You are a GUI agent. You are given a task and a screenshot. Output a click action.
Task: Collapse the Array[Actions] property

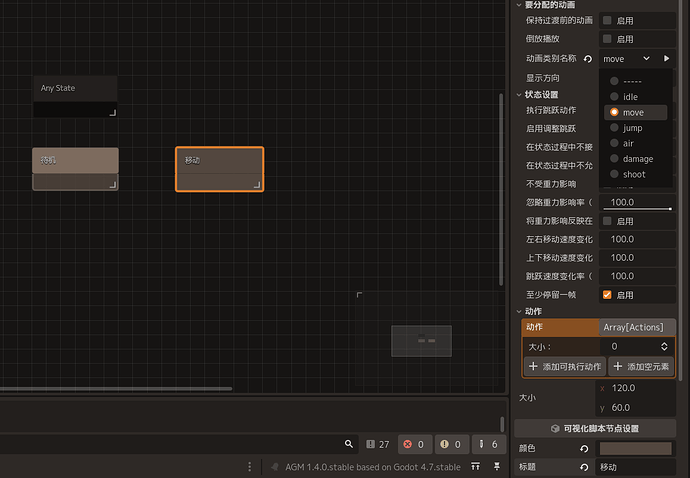point(637,327)
